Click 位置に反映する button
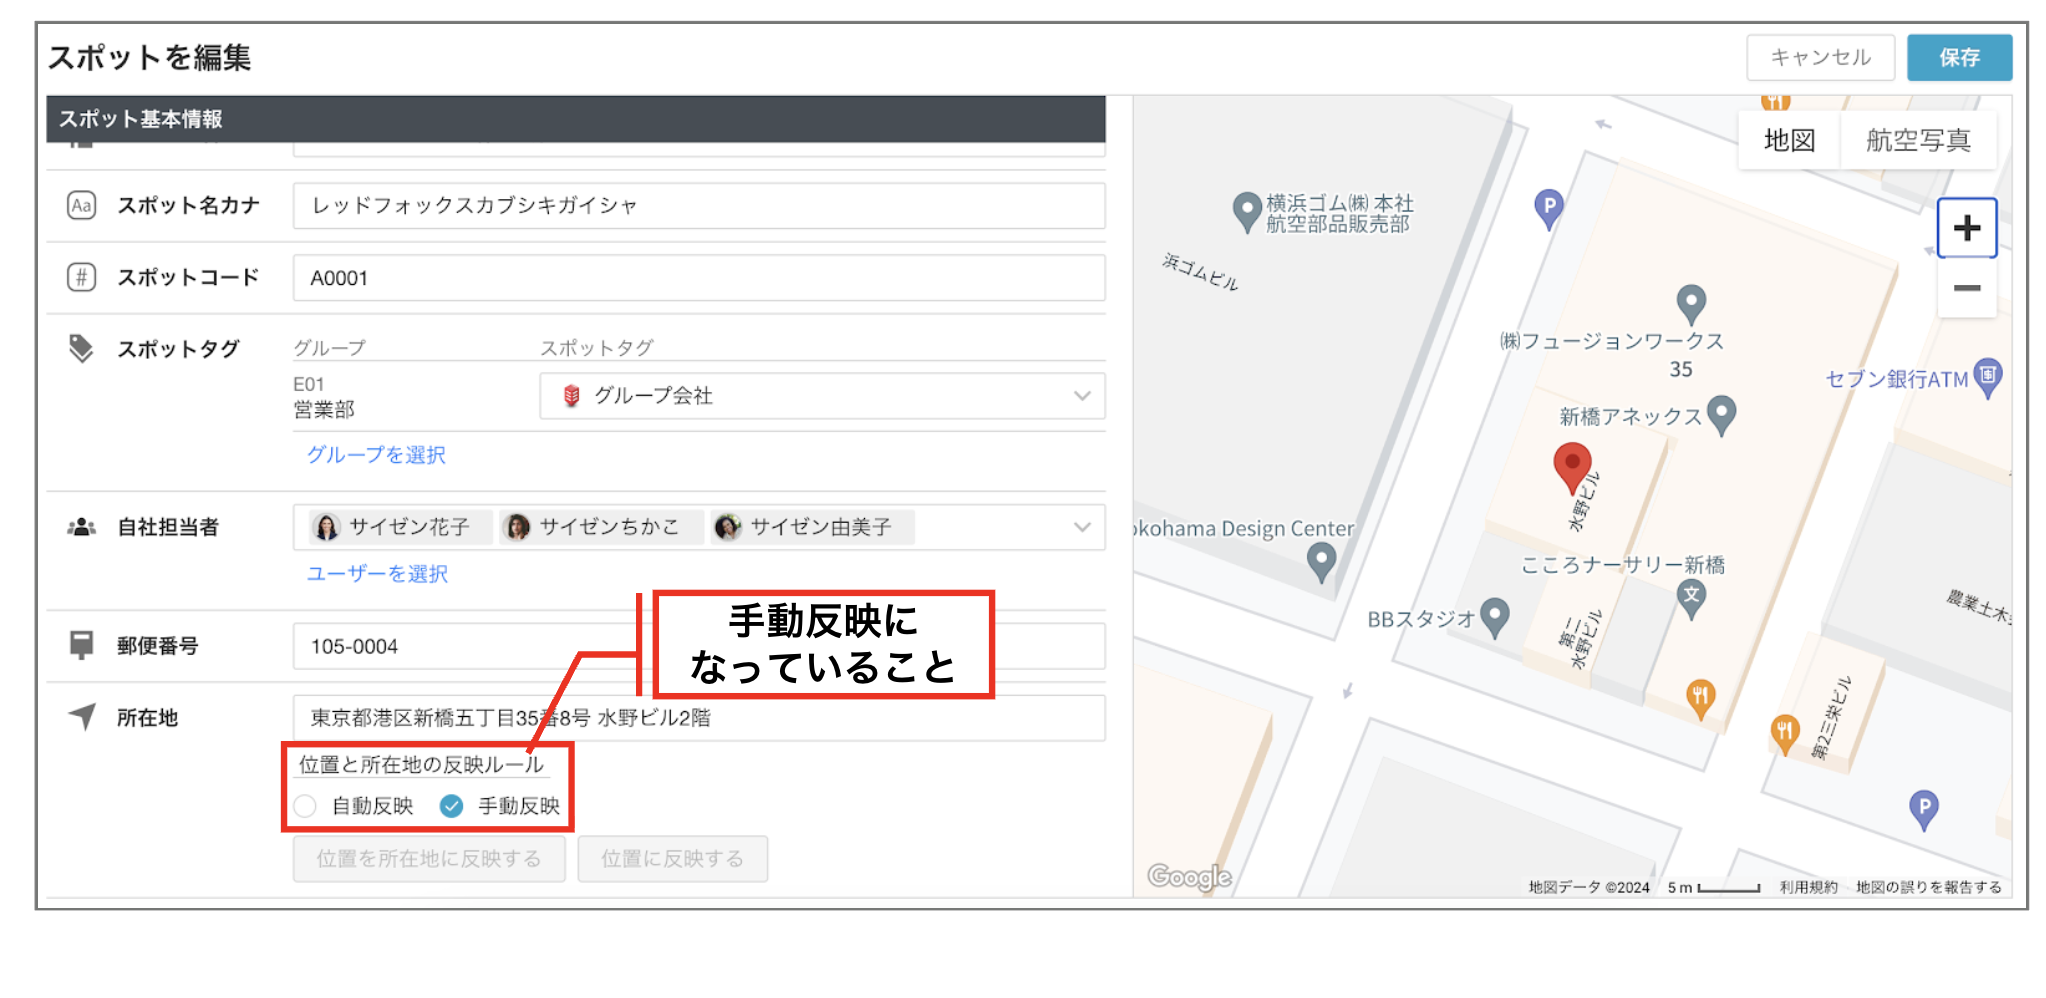The width and height of the screenshot is (2046, 998). click(x=672, y=858)
